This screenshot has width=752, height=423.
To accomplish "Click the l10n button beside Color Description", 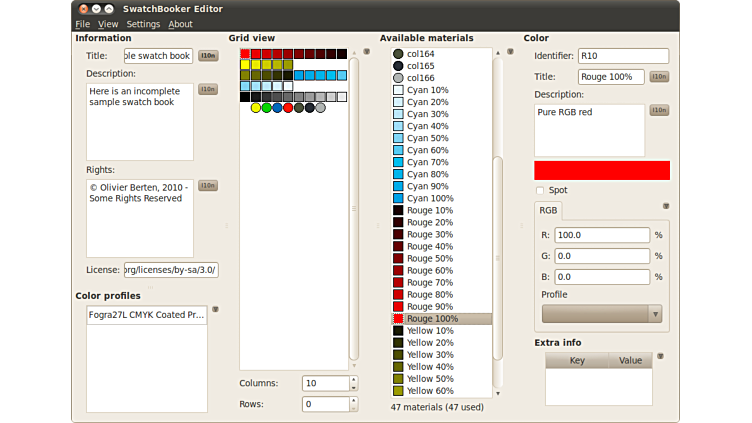I will click(x=659, y=110).
